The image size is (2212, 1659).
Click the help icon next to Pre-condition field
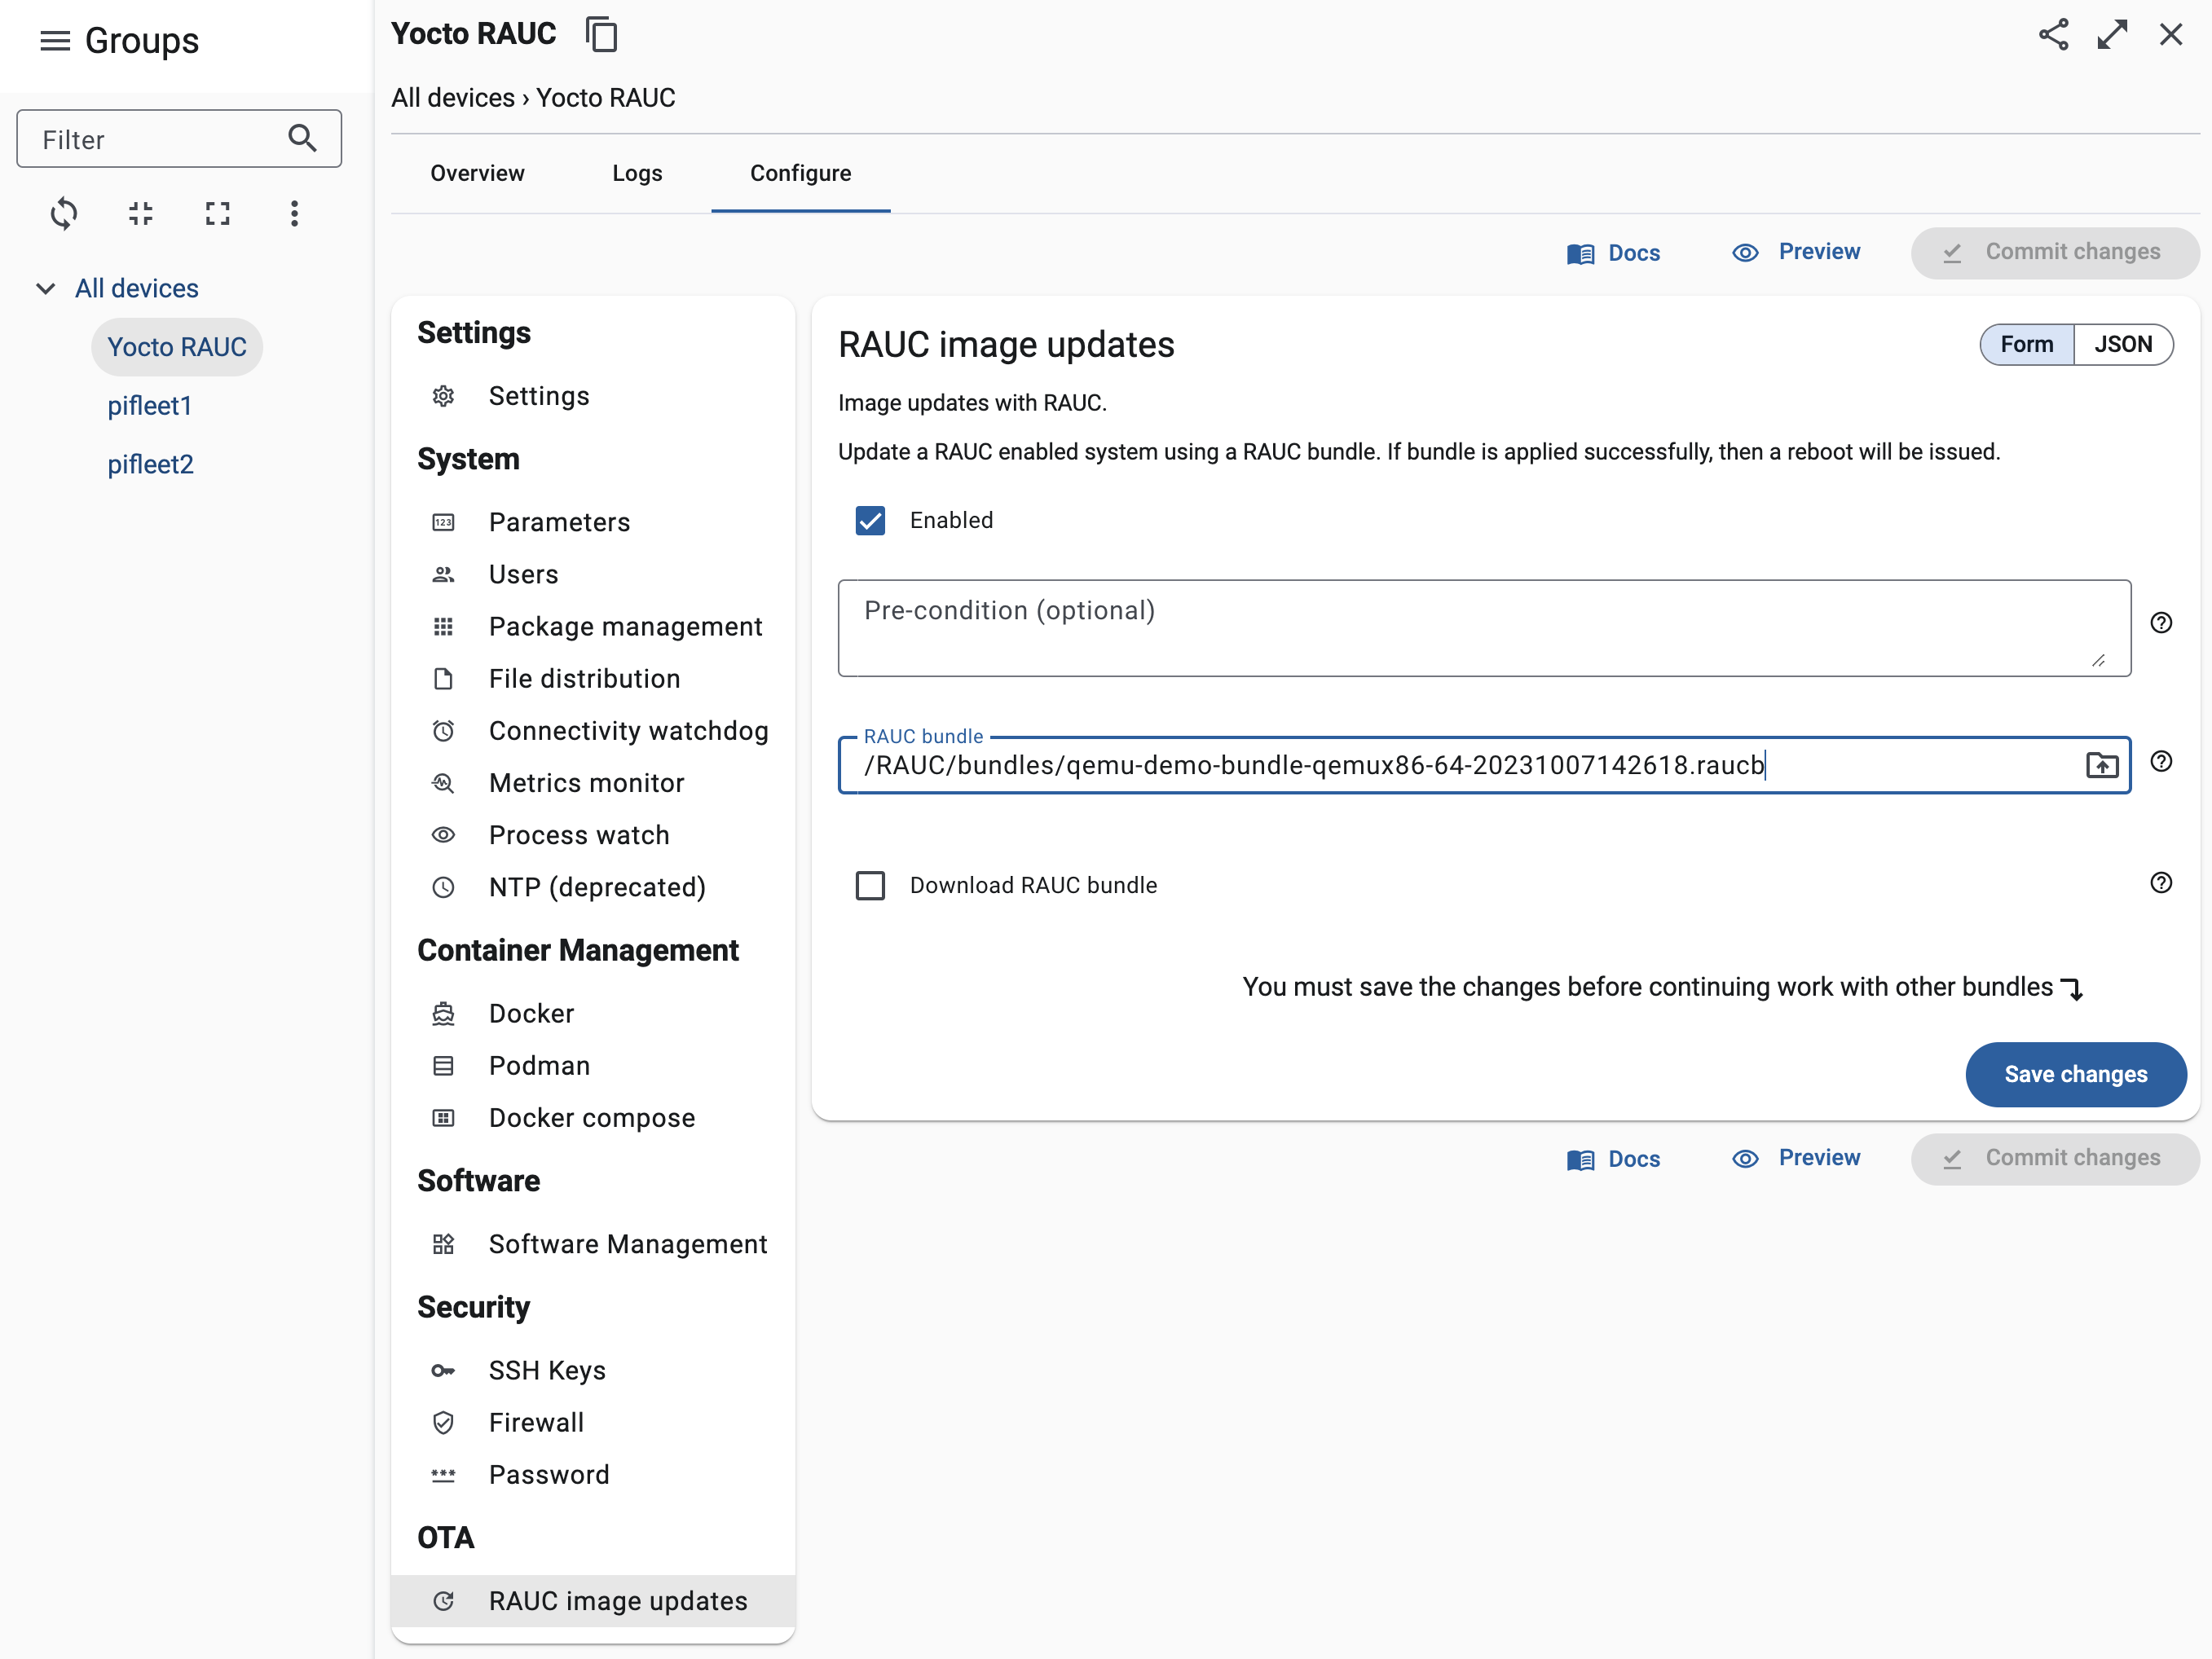pos(2162,622)
